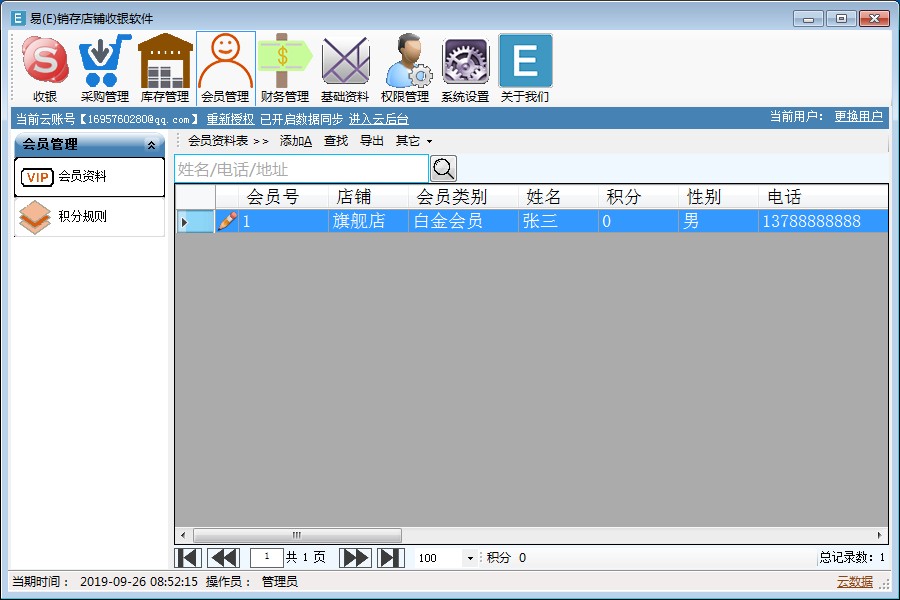Screen dimensions: 900x600
Task: Open 权限管理 permission management
Action: pyautogui.click(x=405, y=68)
